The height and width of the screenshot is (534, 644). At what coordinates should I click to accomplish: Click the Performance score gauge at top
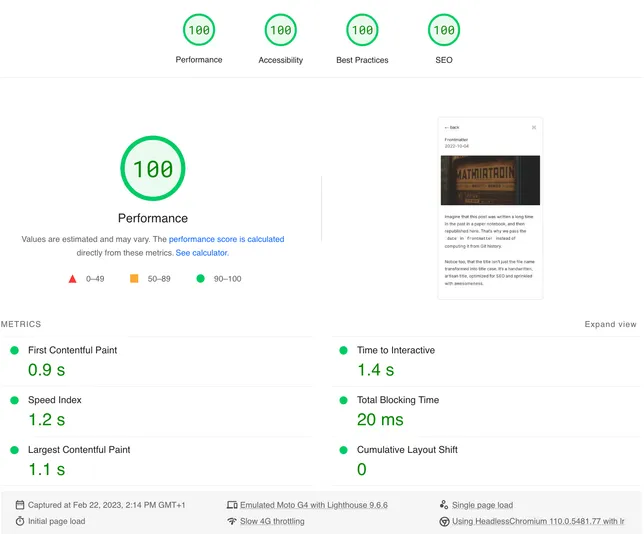click(x=199, y=30)
